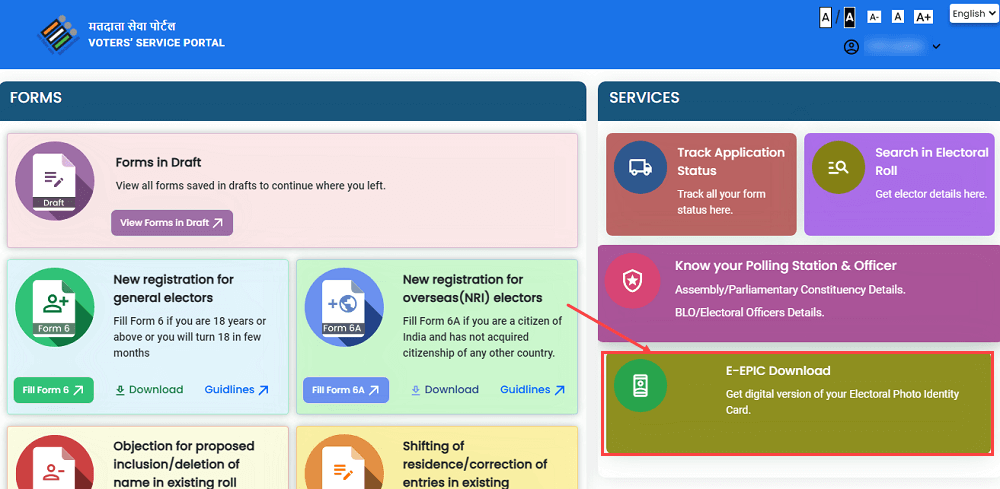1000x489 pixels.
Task: Click the E-EPIC Download card icon
Action: pos(640,386)
